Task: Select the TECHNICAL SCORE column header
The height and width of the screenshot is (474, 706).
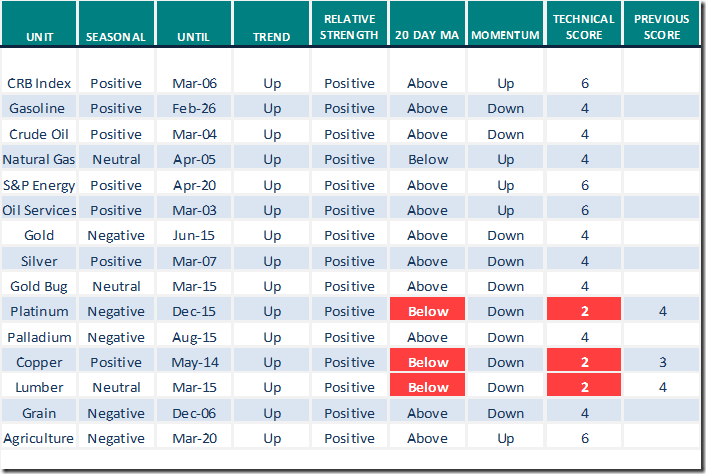Action: click(x=584, y=28)
